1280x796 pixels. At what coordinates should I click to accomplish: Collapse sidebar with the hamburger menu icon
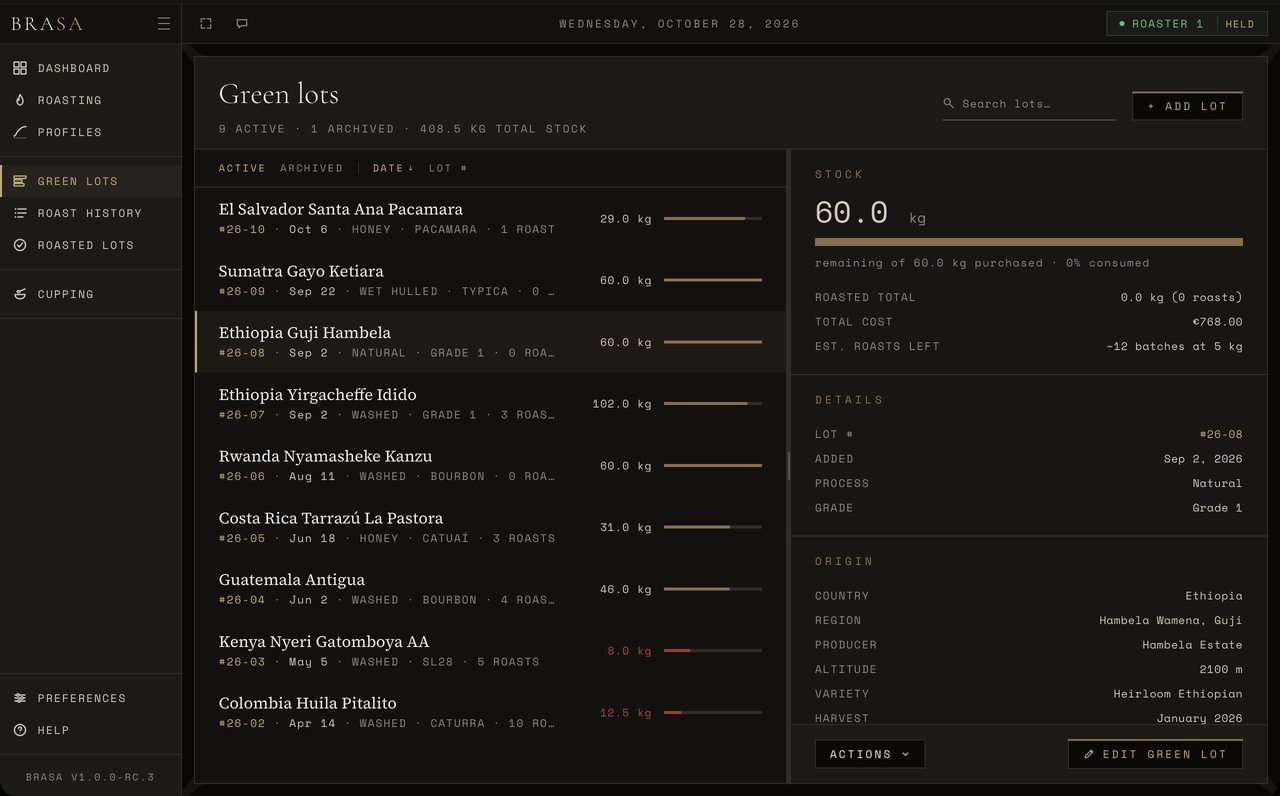point(164,24)
